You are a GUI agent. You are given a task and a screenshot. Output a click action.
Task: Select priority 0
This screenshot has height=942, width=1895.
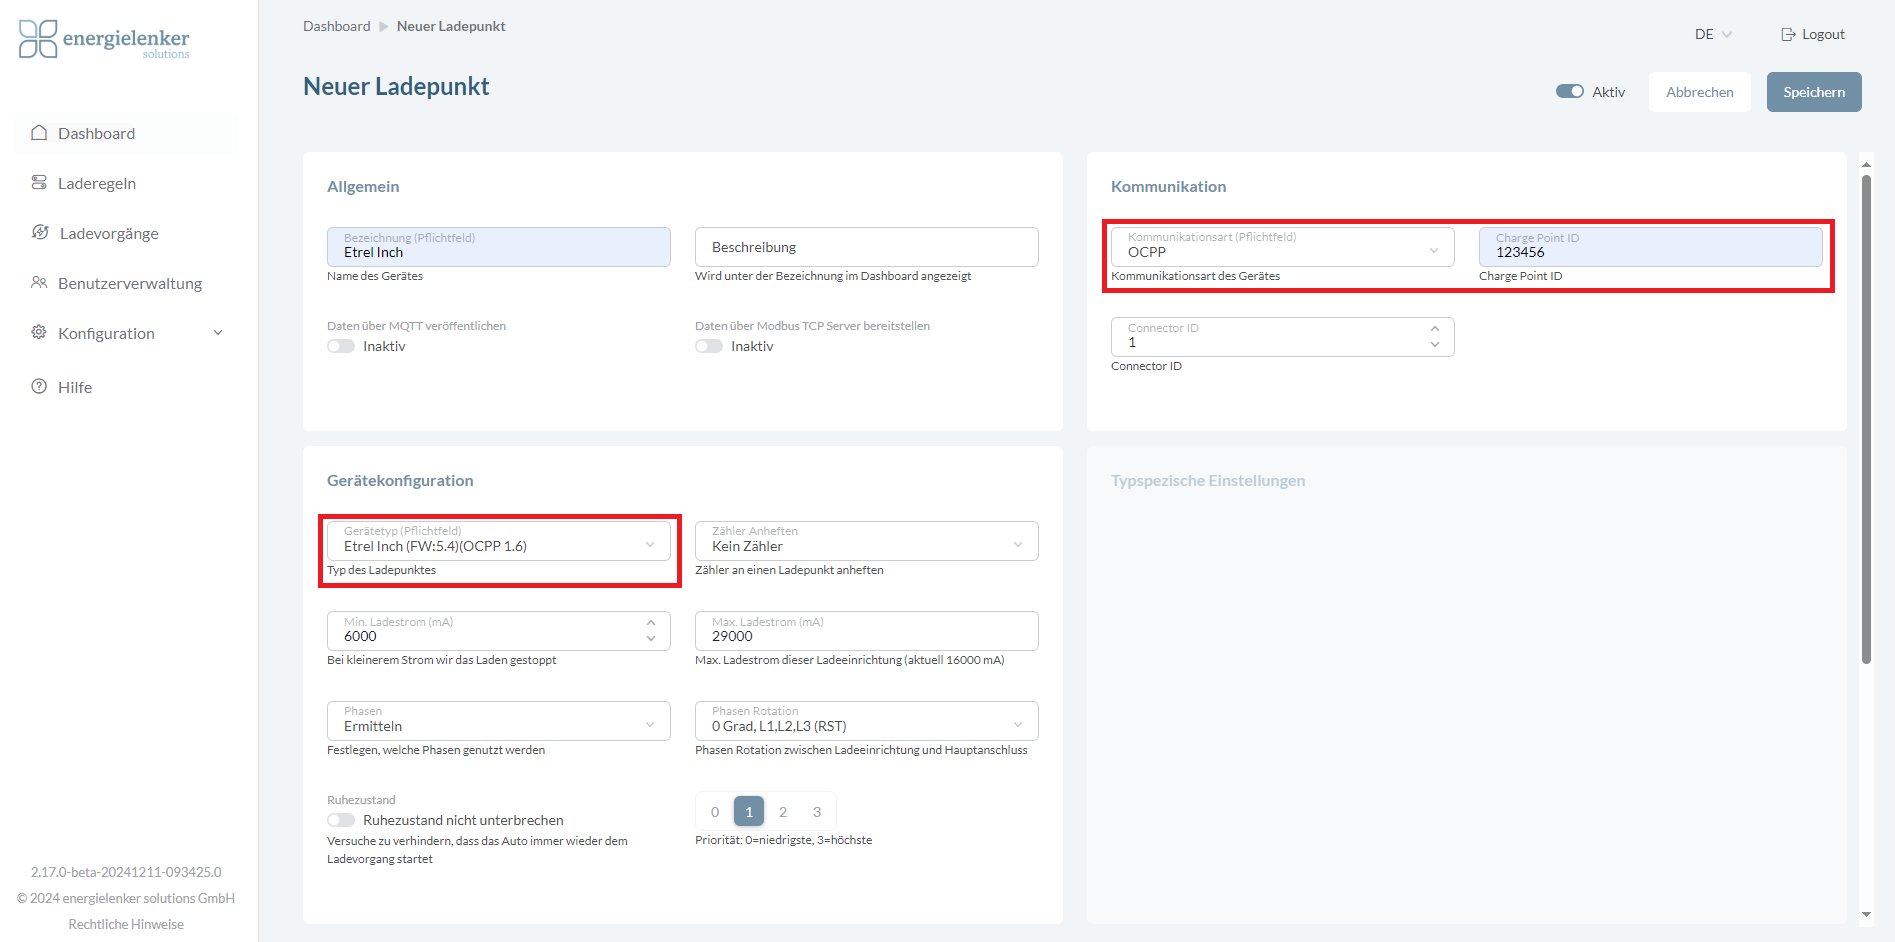[x=715, y=812]
